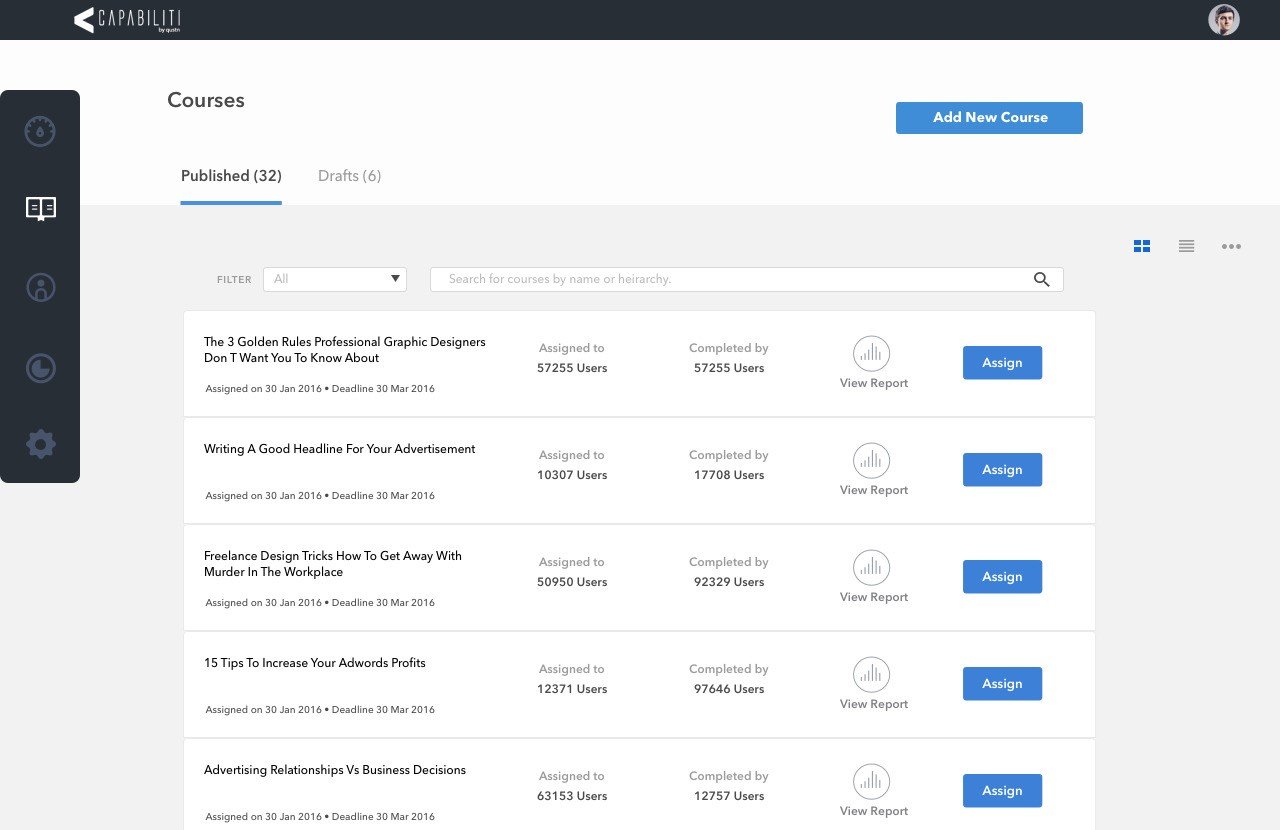
Task: View report icon for Advertising Relationships course
Action: pyautogui.click(x=871, y=781)
